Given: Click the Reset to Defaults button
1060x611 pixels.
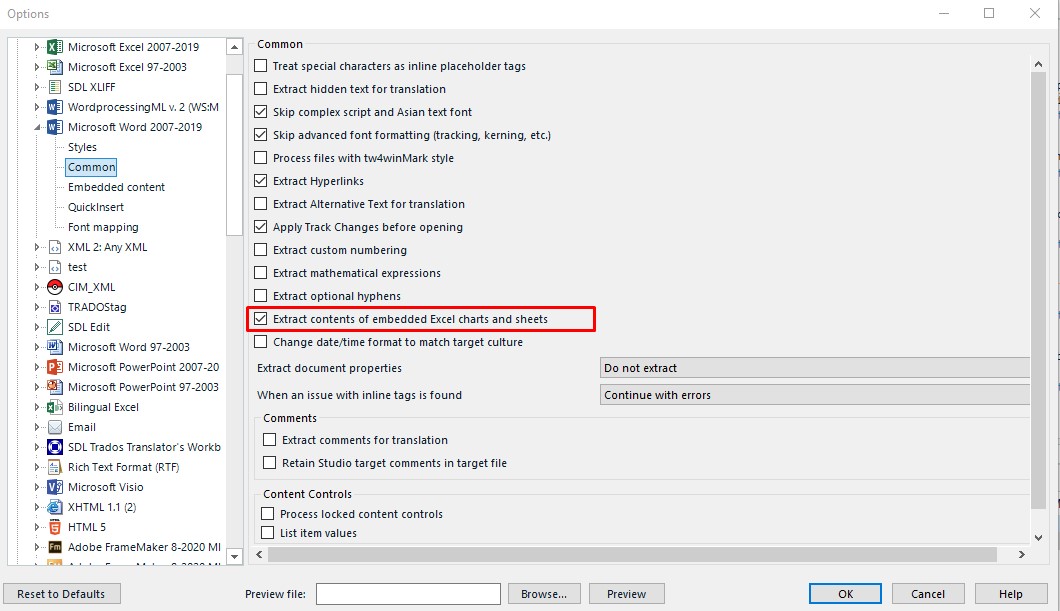Looking at the screenshot, I should pyautogui.click(x=62, y=593).
